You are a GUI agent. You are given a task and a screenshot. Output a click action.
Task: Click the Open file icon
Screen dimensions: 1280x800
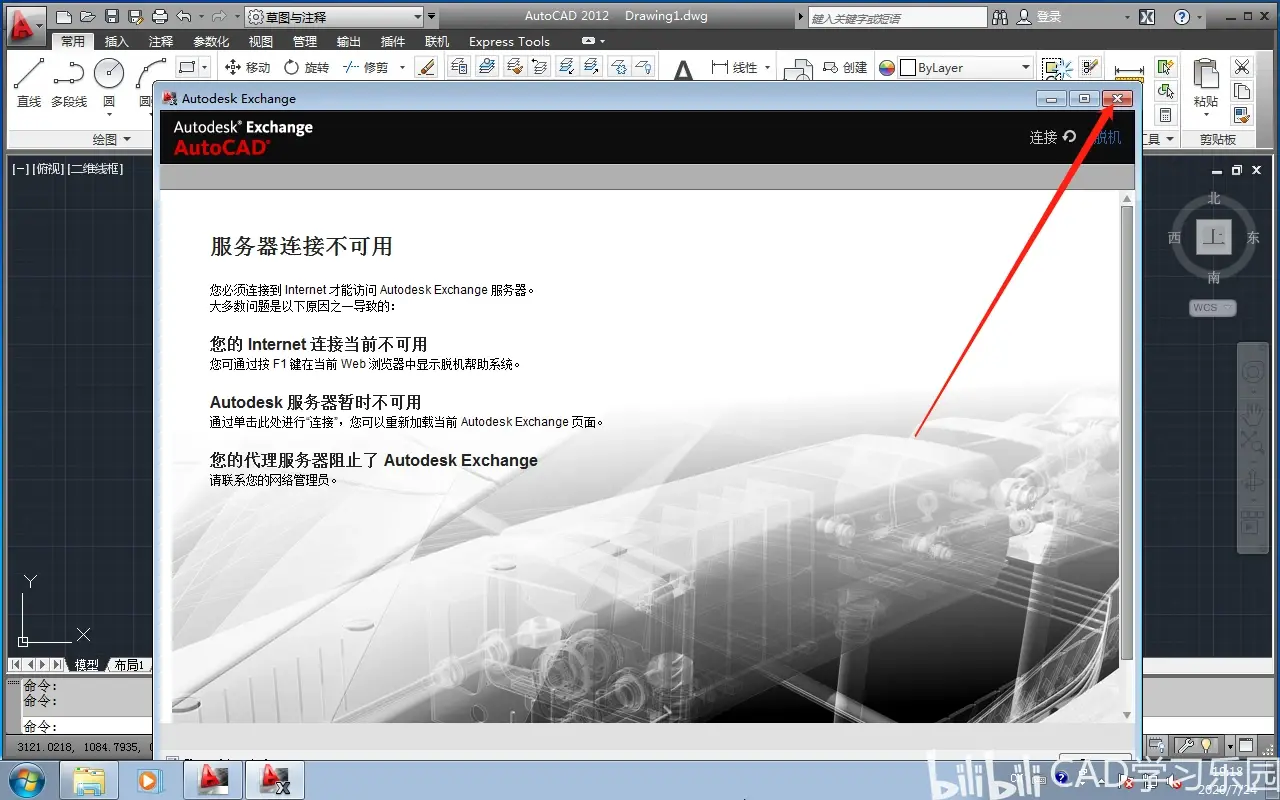[x=87, y=17]
